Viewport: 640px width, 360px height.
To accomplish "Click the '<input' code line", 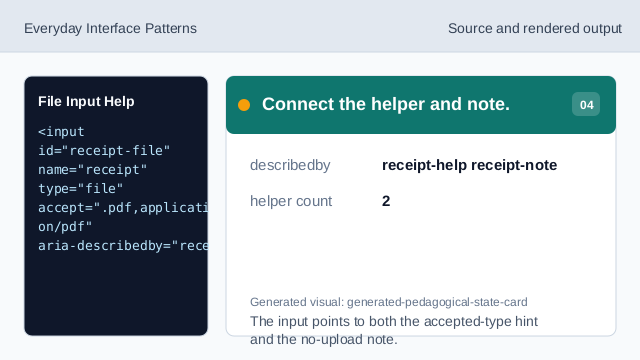I will [61, 132].
